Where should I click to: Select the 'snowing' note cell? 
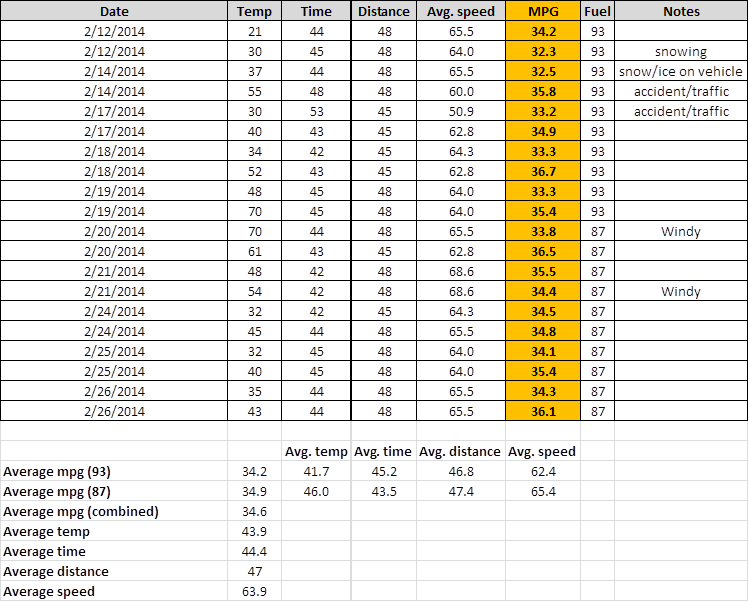click(x=680, y=51)
